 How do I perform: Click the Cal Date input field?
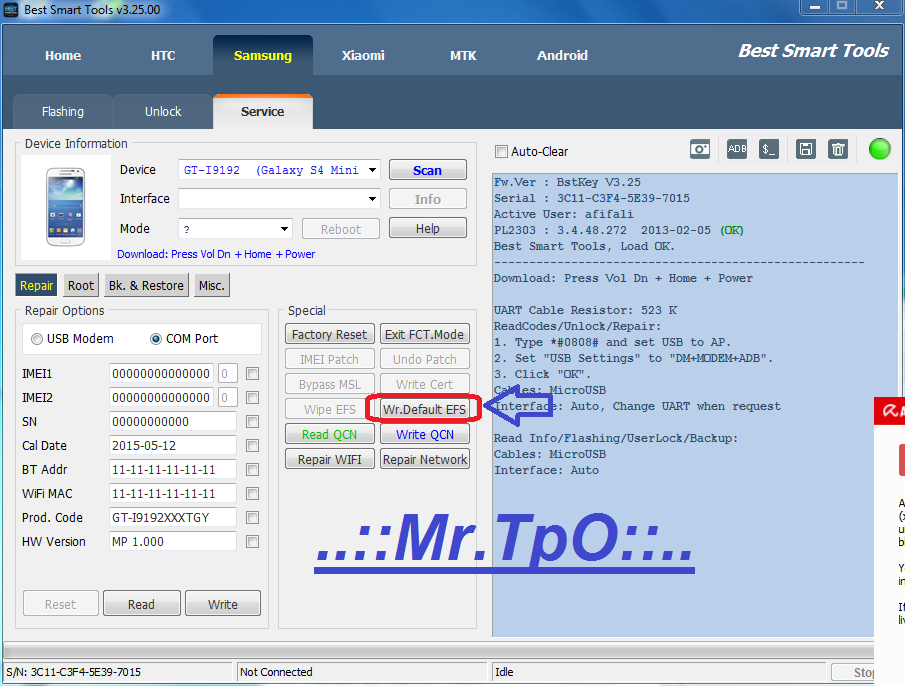173,445
